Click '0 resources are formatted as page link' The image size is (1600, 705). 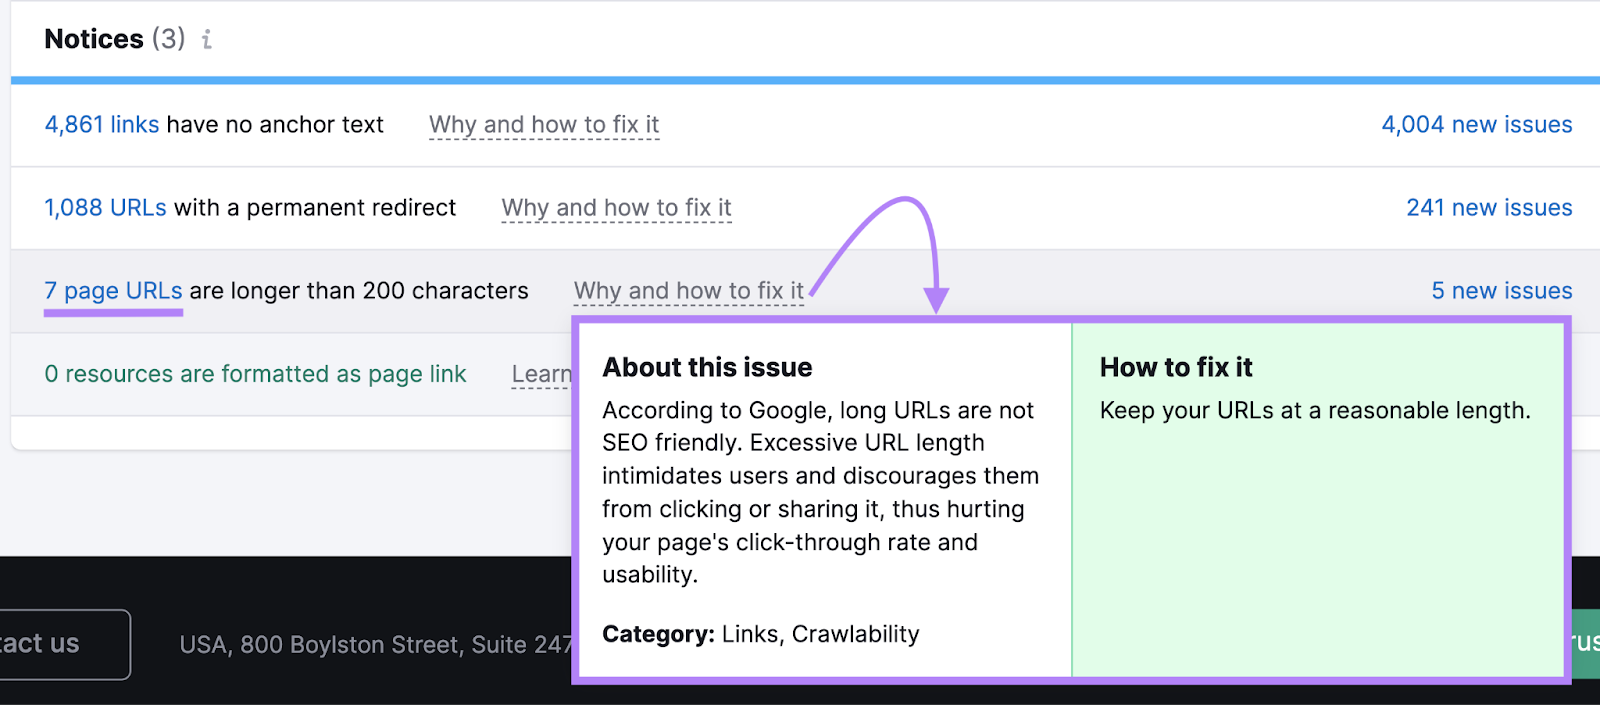click(x=255, y=374)
